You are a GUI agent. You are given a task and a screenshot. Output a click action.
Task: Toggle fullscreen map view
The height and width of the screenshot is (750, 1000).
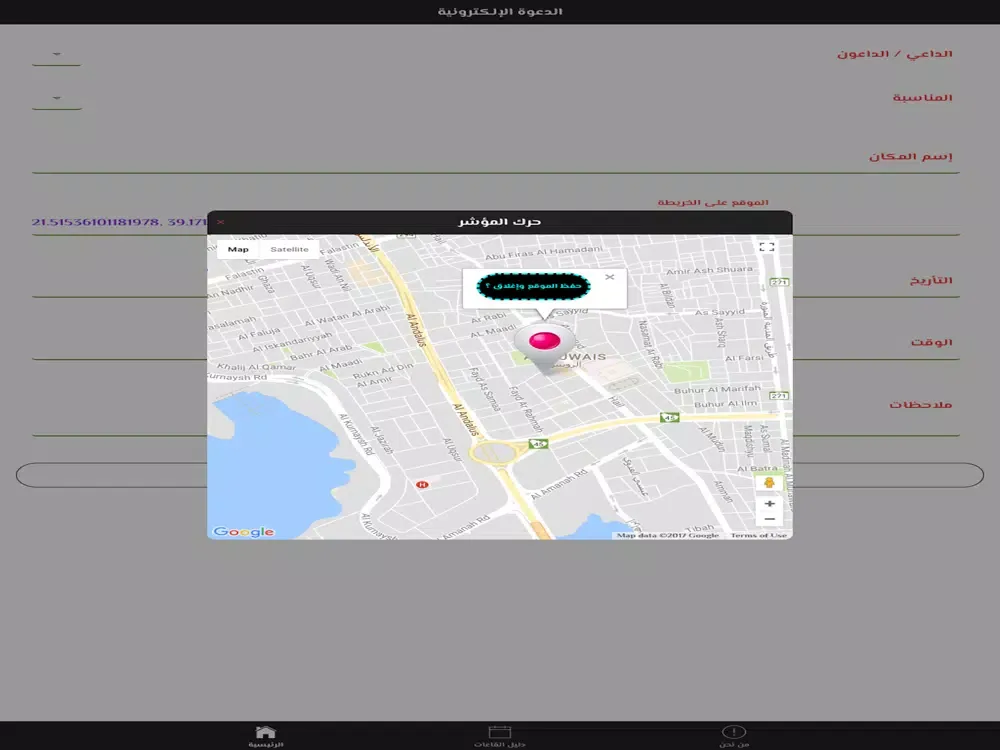[767, 247]
